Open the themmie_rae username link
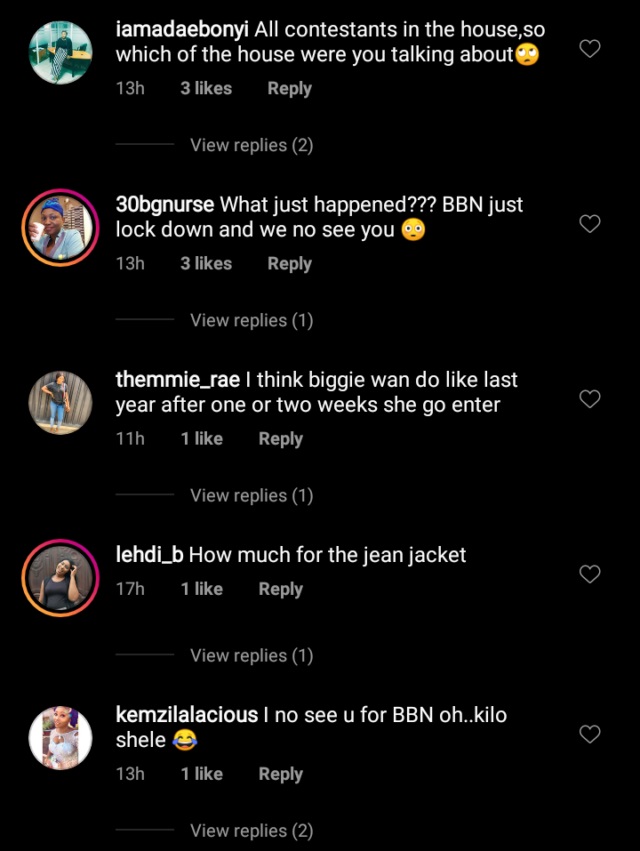Viewport: 640px width, 851px height. tap(178, 380)
